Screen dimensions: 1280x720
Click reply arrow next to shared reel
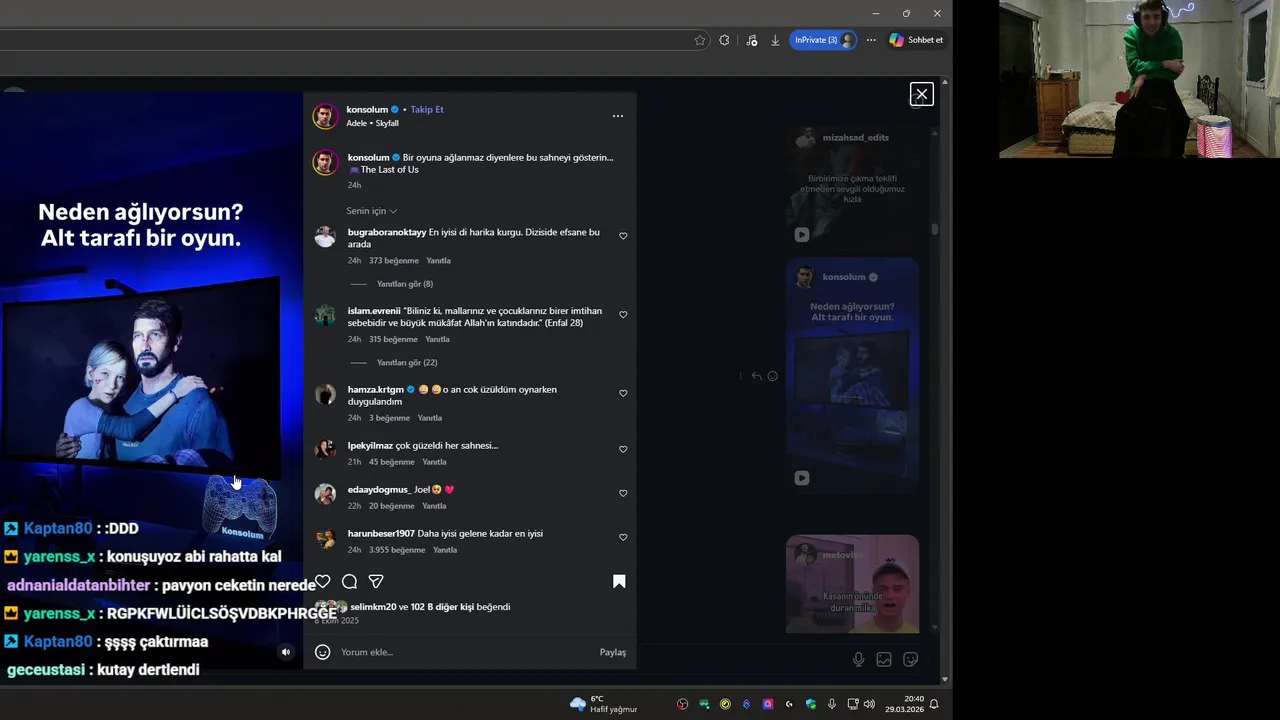click(x=756, y=376)
